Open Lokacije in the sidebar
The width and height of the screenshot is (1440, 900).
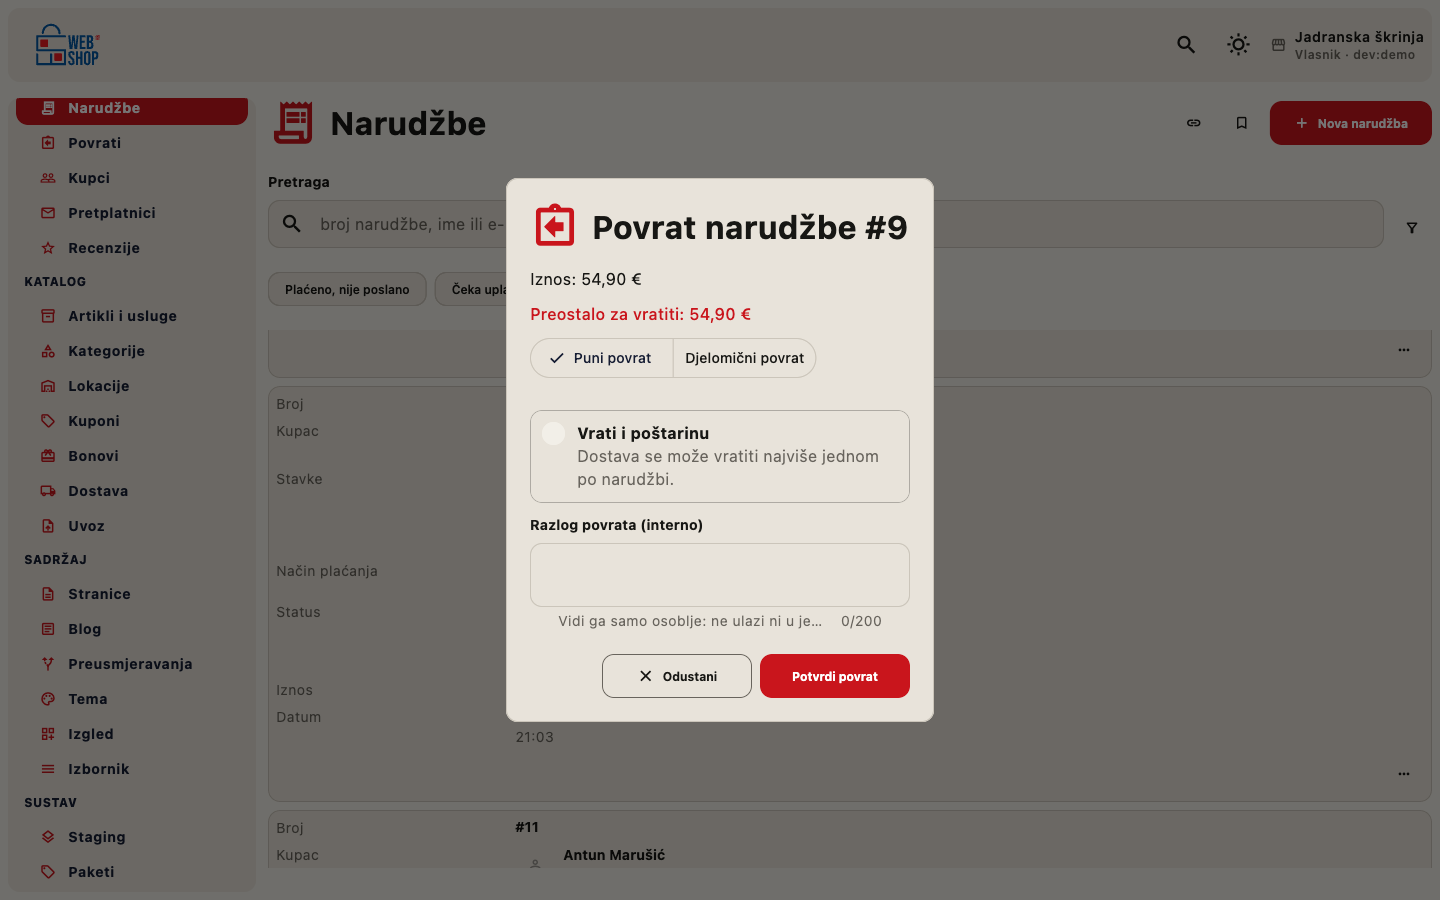[x=132, y=386]
